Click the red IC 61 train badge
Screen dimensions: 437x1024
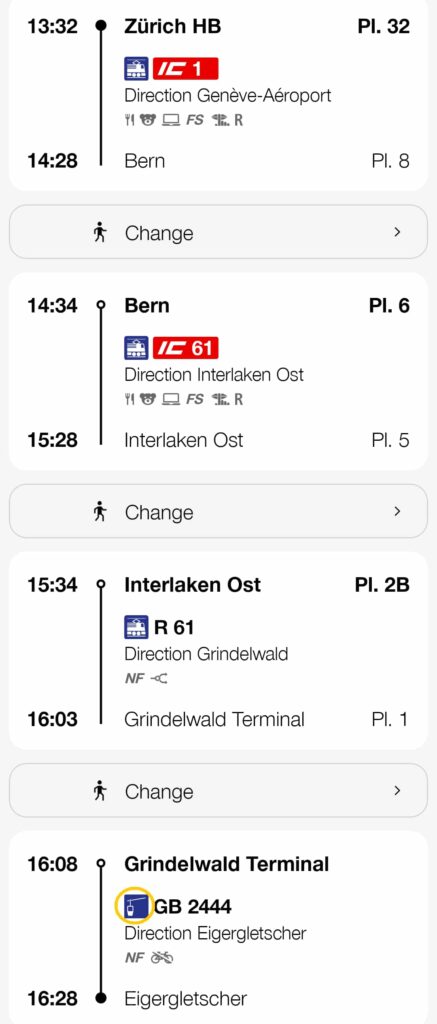click(186, 348)
